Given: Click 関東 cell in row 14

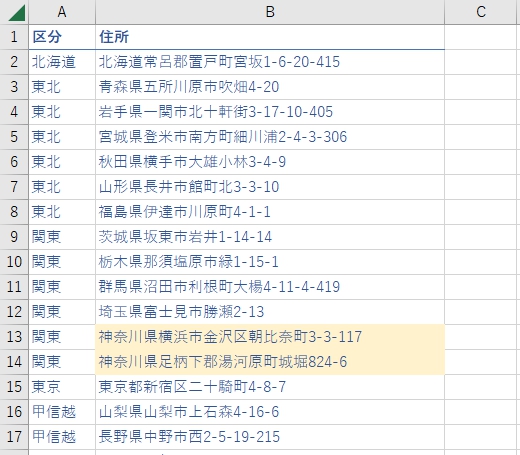Looking at the screenshot, I should pos(62,362).
